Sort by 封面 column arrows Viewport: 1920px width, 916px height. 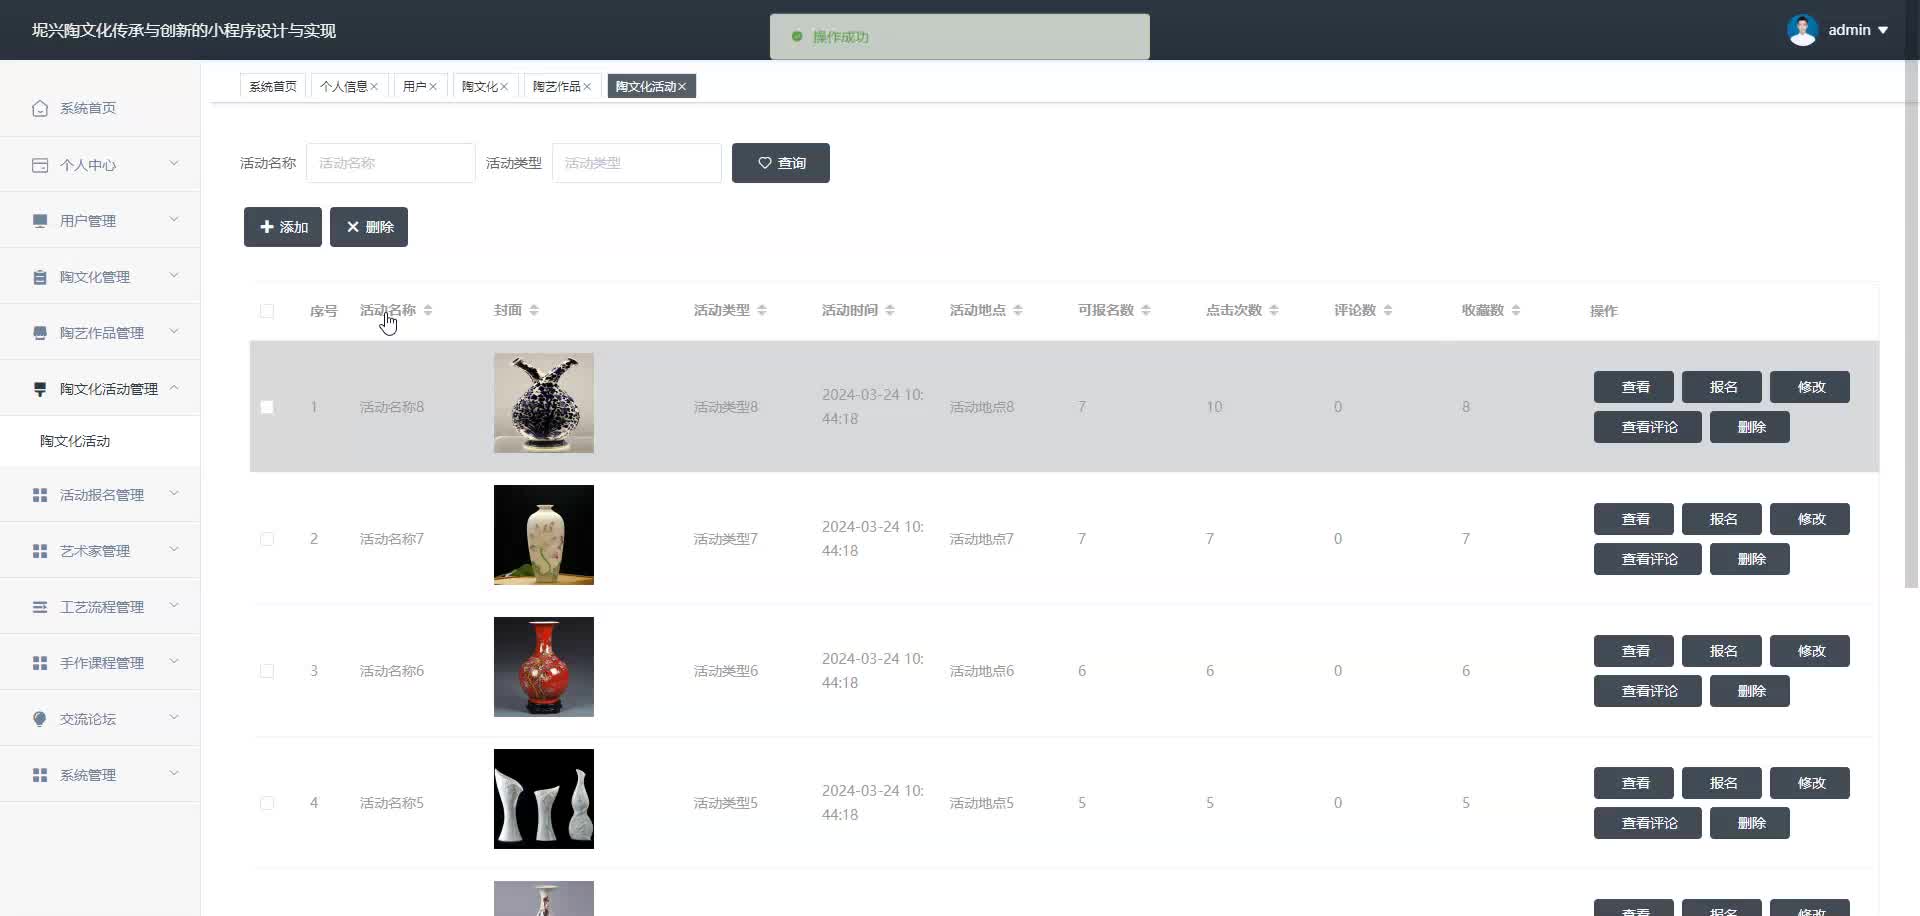[534, 311]
